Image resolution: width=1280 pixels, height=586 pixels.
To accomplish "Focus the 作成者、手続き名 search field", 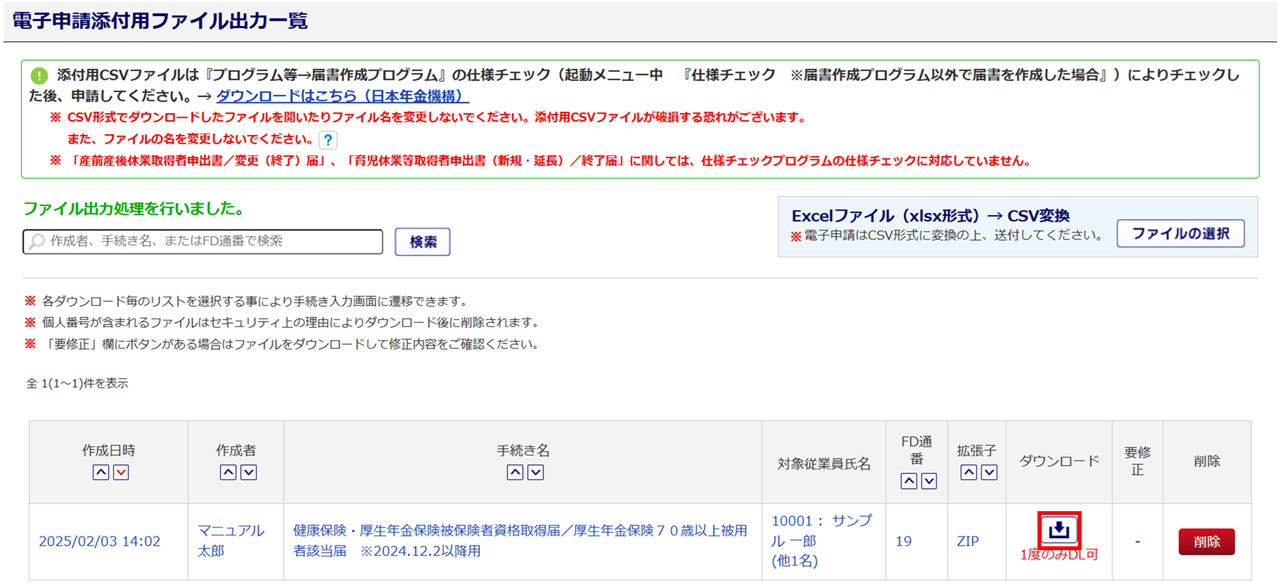I will [203, 242].
